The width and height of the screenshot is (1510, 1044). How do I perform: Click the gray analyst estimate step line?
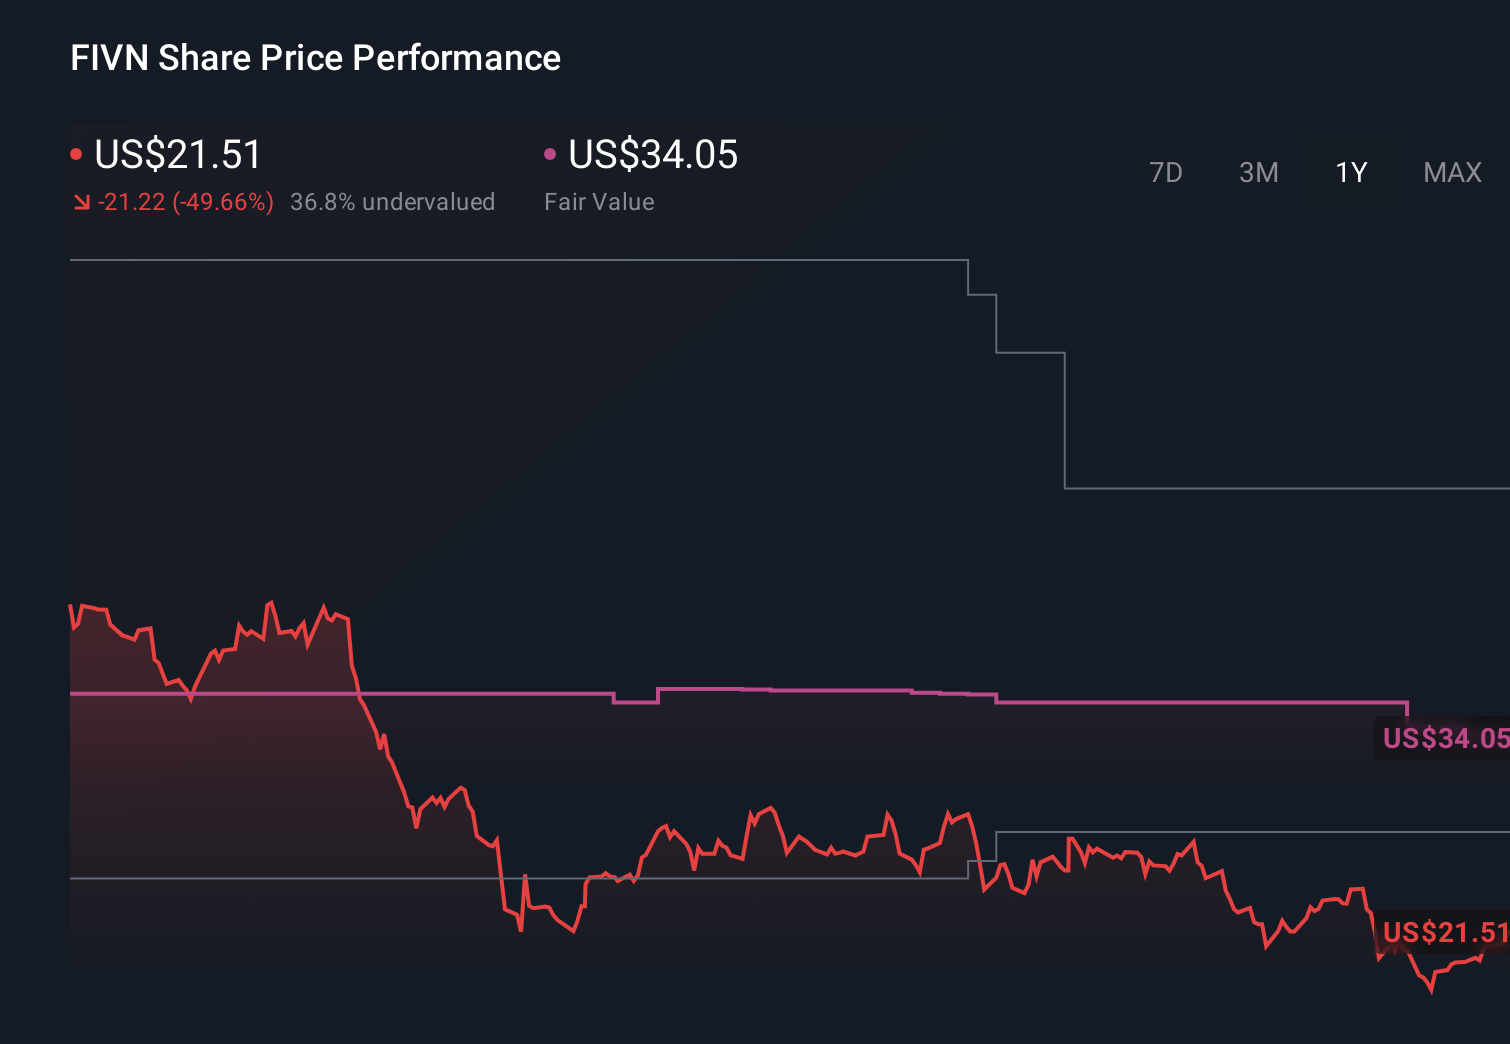500,259
